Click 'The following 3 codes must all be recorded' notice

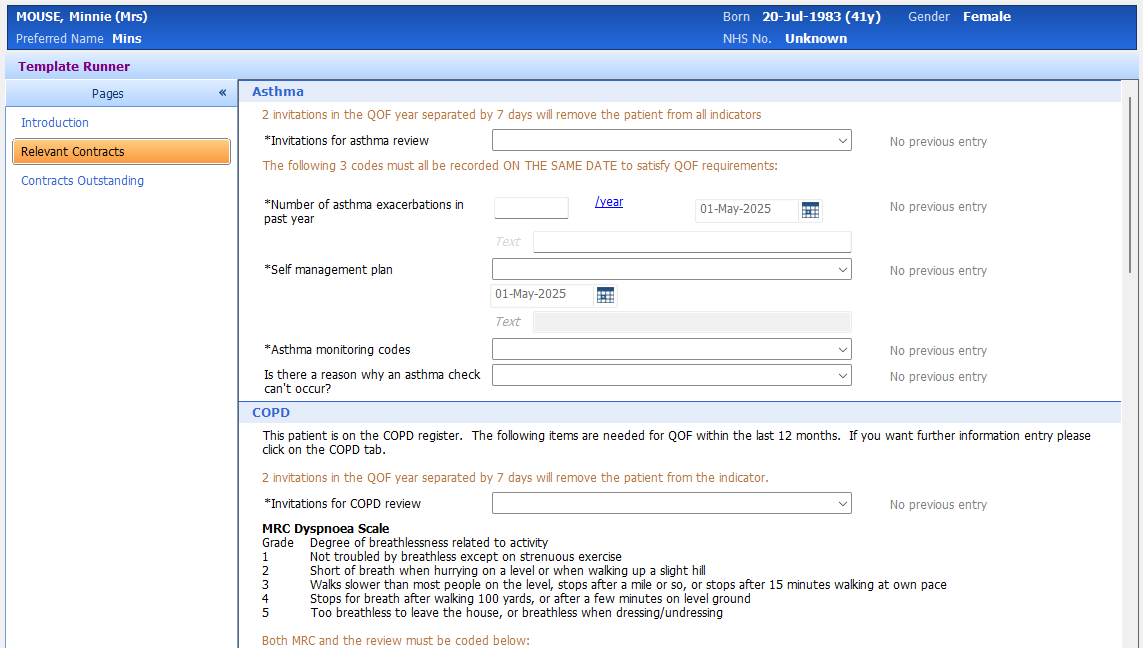(520, 165)
